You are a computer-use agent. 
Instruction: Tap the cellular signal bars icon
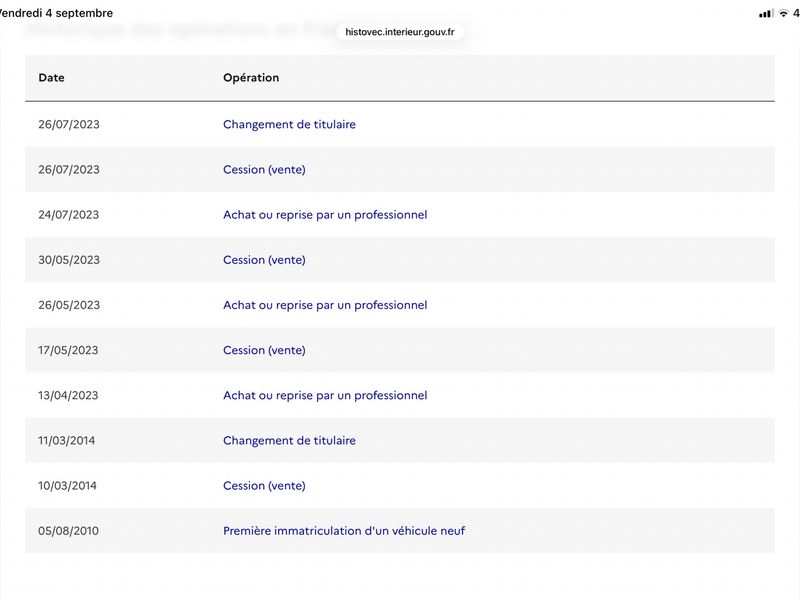coord(766,14)
